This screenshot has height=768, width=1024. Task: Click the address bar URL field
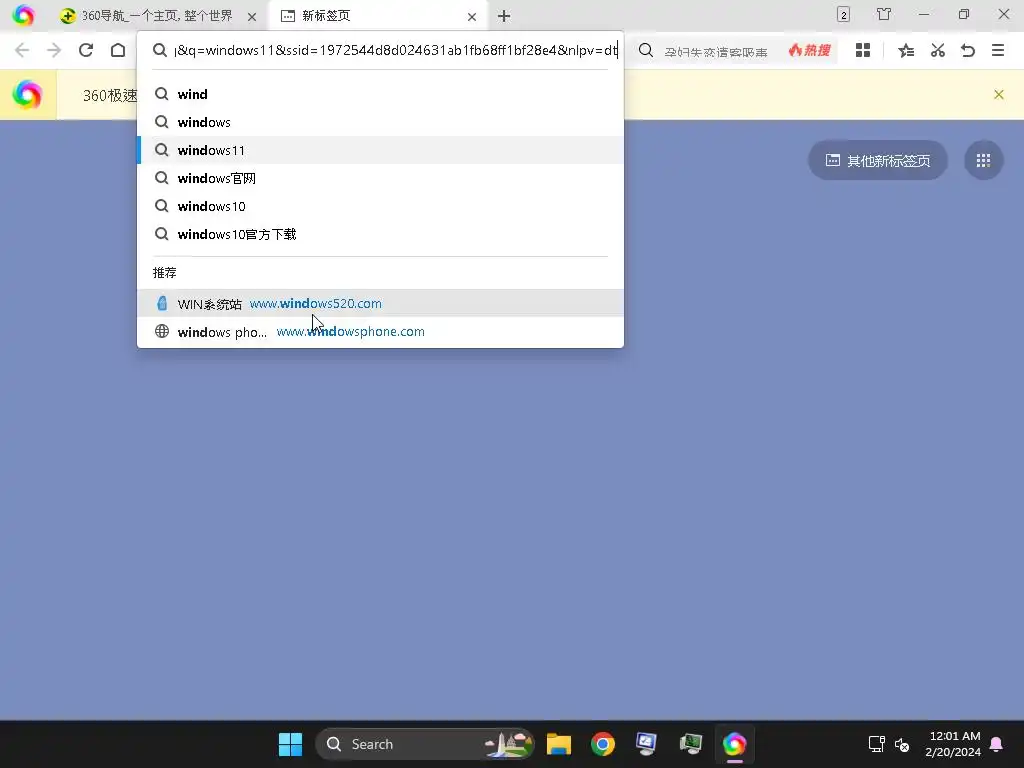395,50
